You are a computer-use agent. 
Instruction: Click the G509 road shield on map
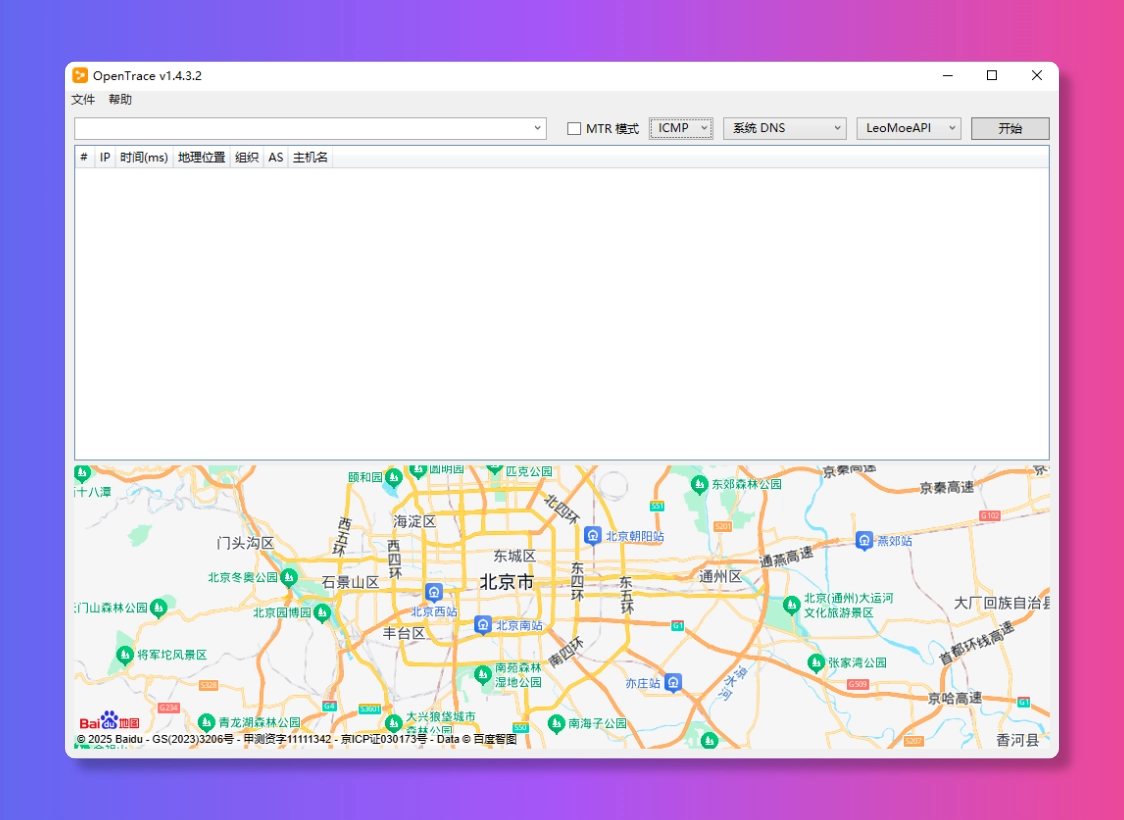[x=858, y=685]
